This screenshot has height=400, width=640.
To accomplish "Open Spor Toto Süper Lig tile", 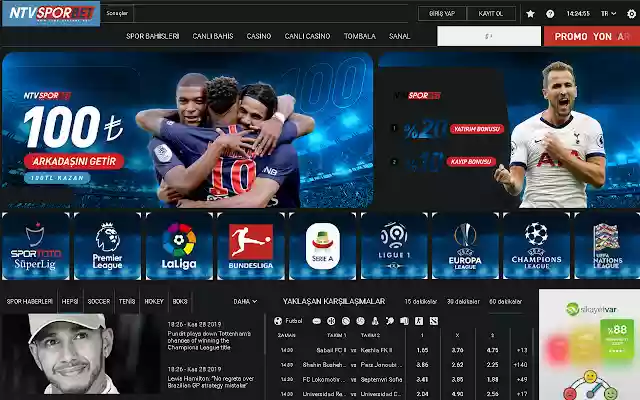I will [x=36, y=246].
